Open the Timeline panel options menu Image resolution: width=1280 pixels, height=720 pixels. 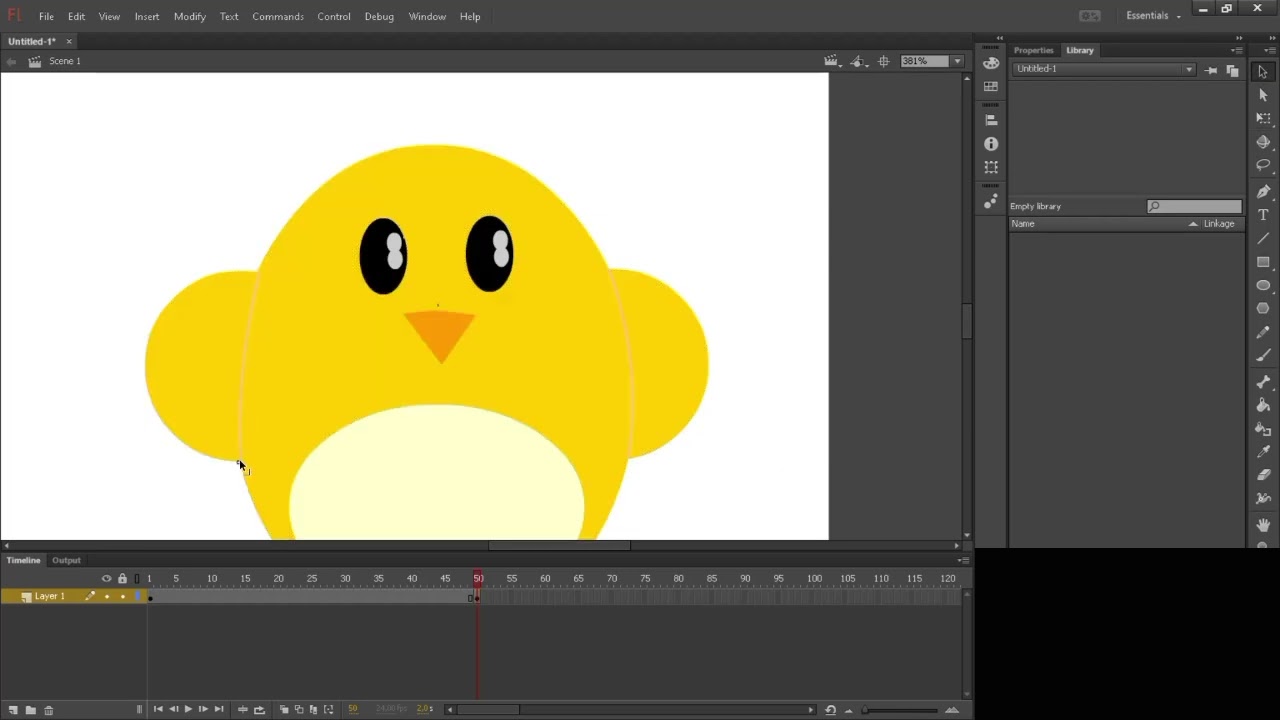(x=962, y=560)
